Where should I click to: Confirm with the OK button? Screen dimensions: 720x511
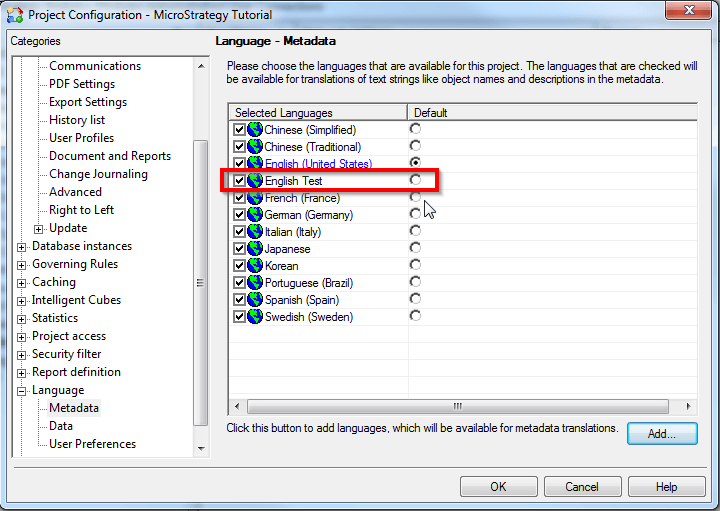(498, 486)
